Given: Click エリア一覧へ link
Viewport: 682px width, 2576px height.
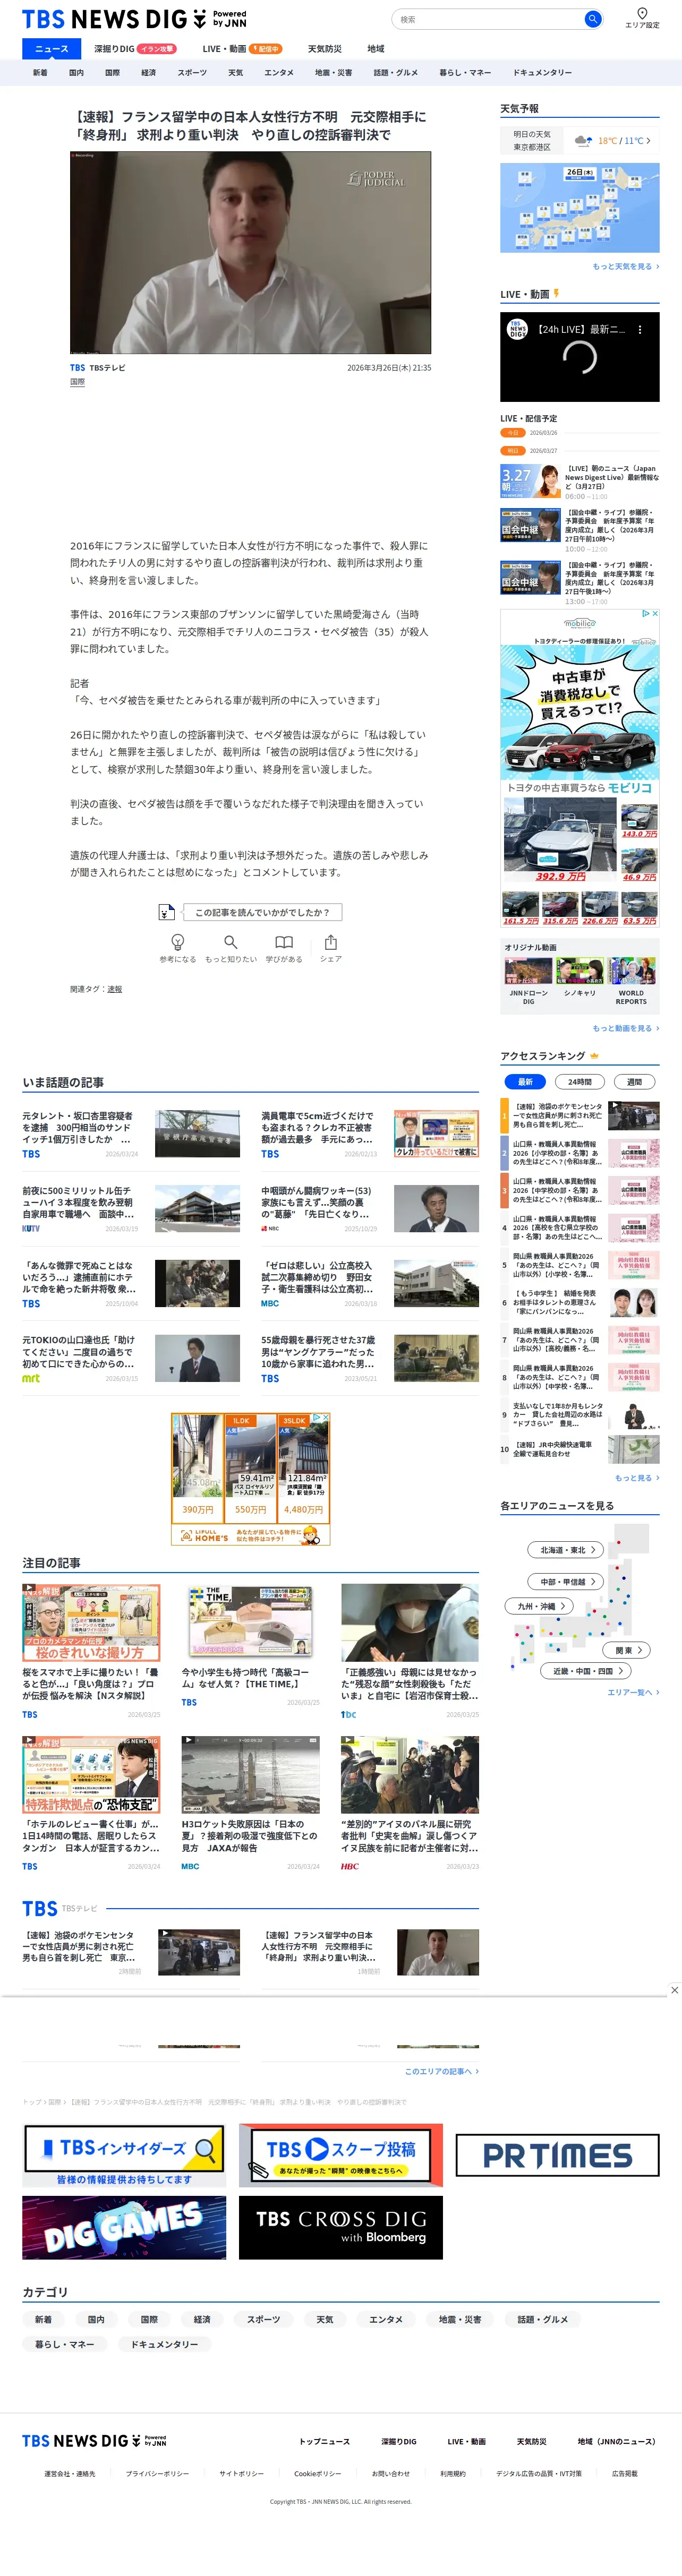Looking at the screenshot, I should [633, 1692].
